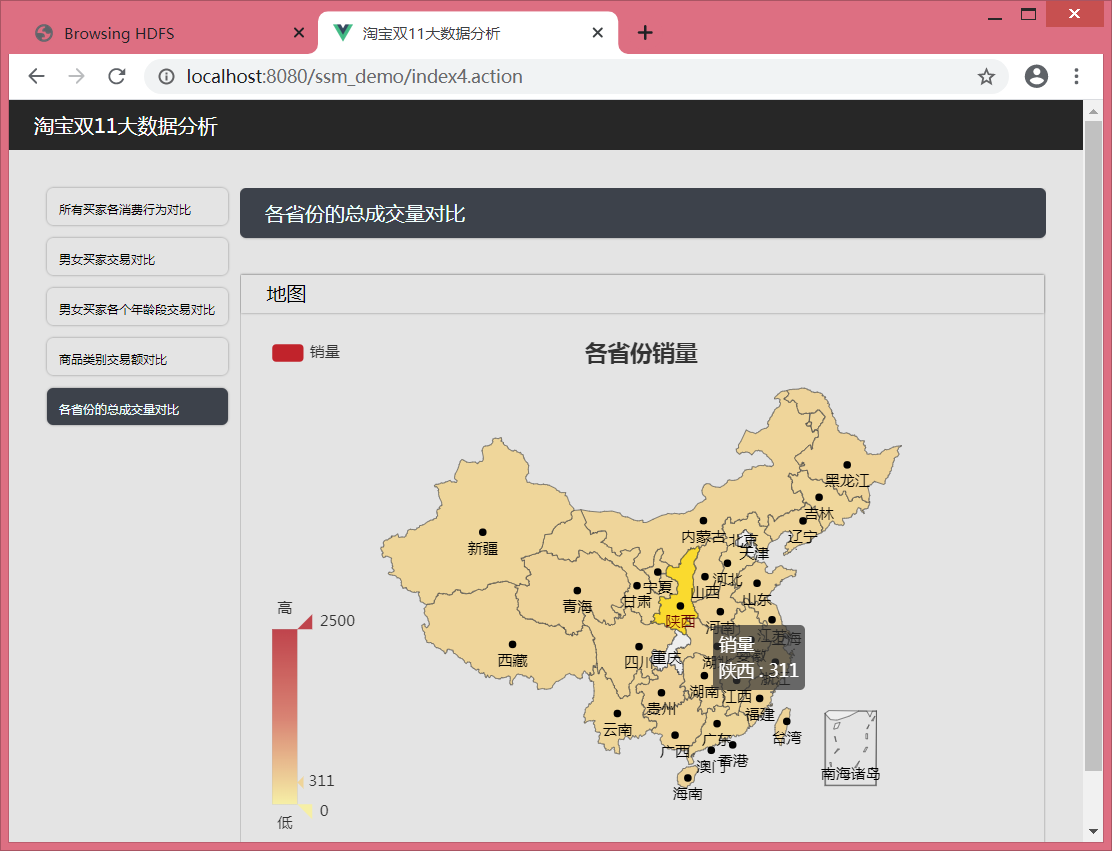Close the Browsing HDFS tab
This screenshot has height=851, width=1112.
click(x=299, y=33)
